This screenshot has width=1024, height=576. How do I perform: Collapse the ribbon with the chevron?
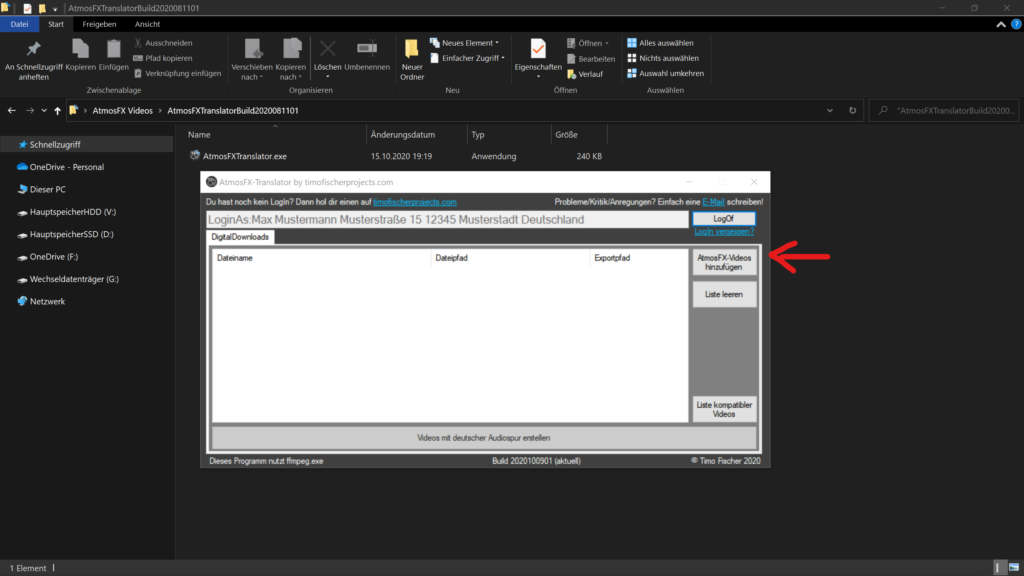point(1000,24)
